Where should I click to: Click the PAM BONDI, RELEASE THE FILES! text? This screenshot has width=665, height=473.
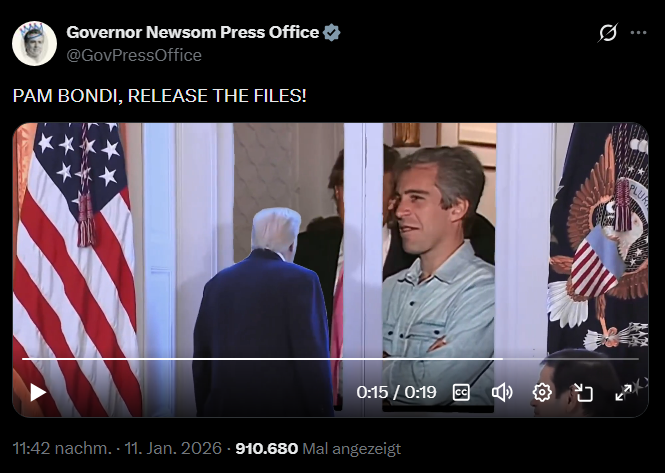pos(159,96)
